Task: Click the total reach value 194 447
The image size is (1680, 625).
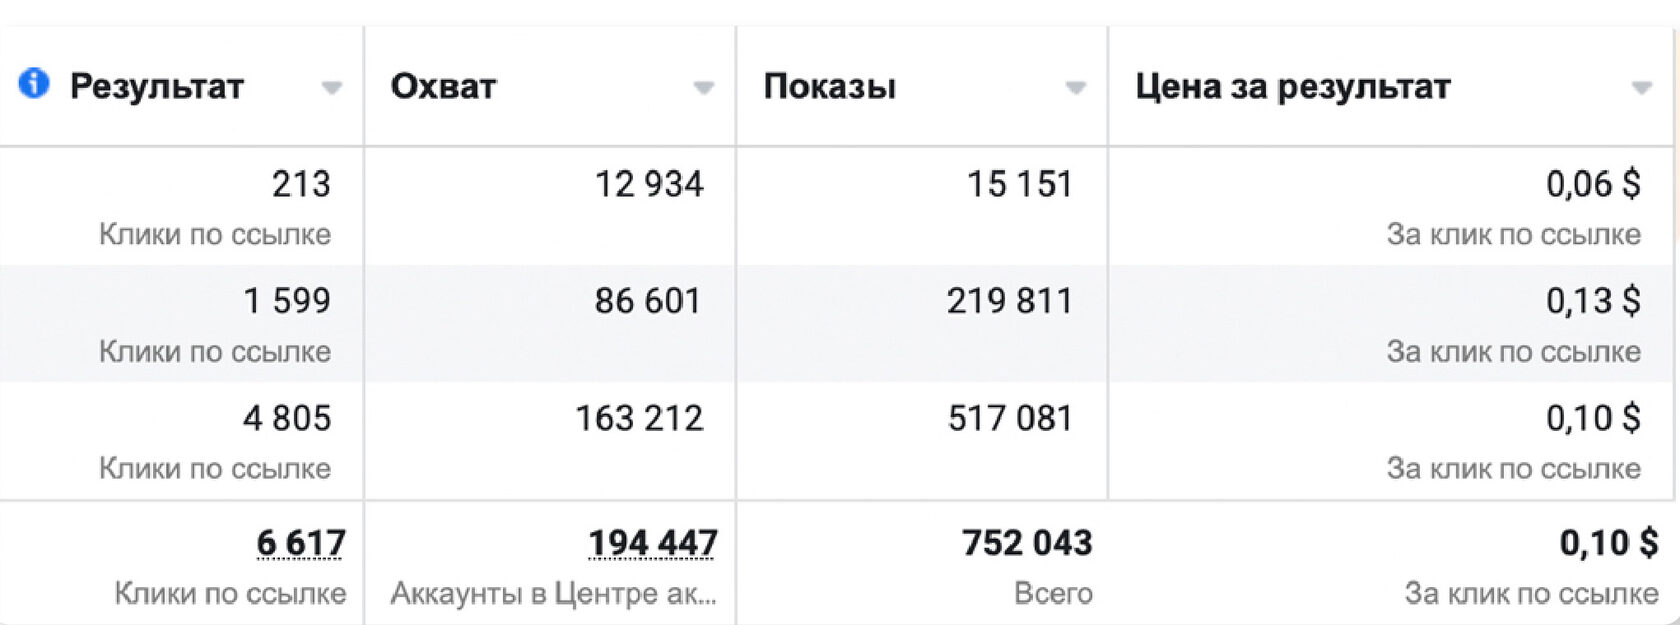Action: pos(653,543)
